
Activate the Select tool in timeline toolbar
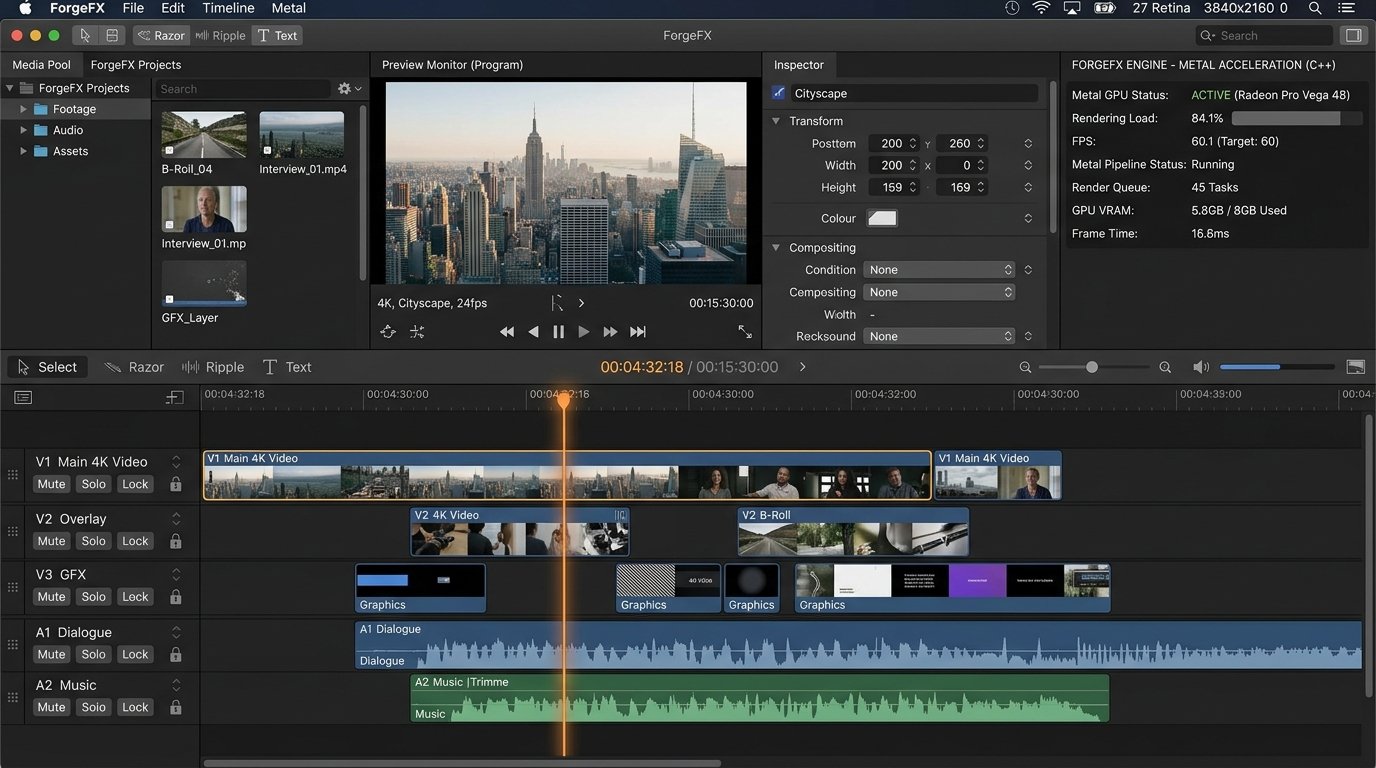click(47, 367)
